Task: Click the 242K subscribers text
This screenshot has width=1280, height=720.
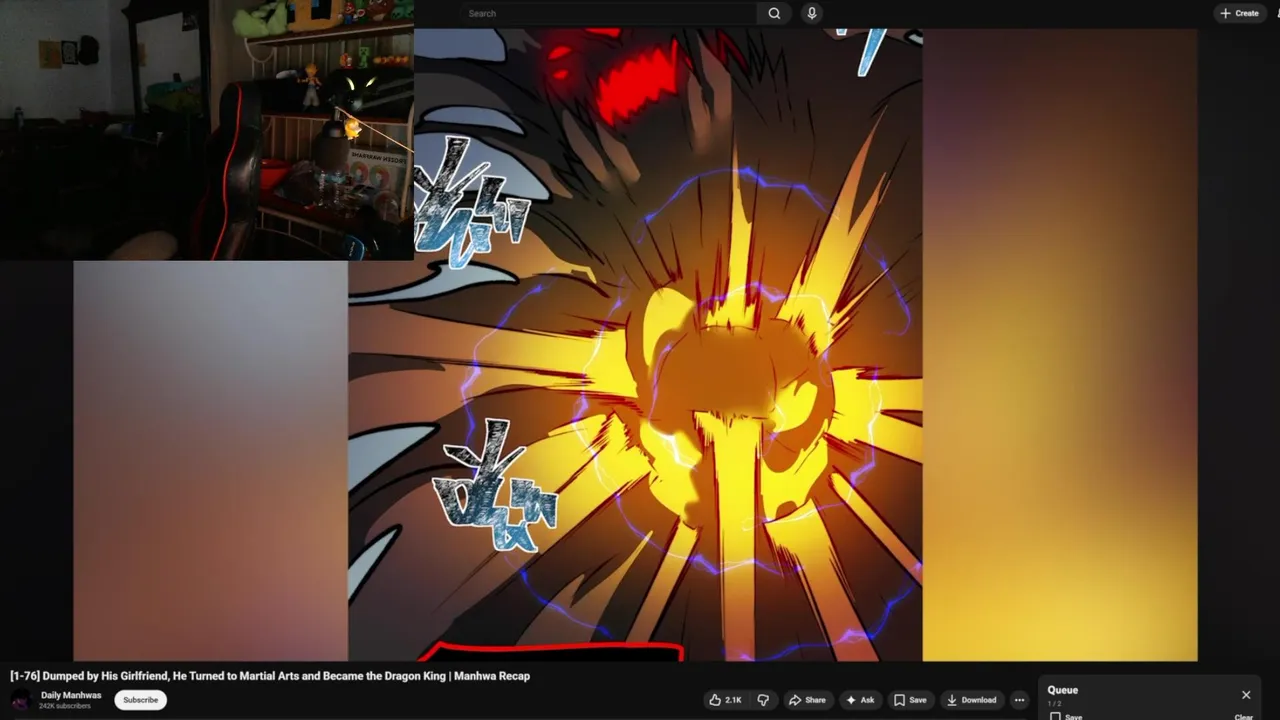Action: point(65,706)
